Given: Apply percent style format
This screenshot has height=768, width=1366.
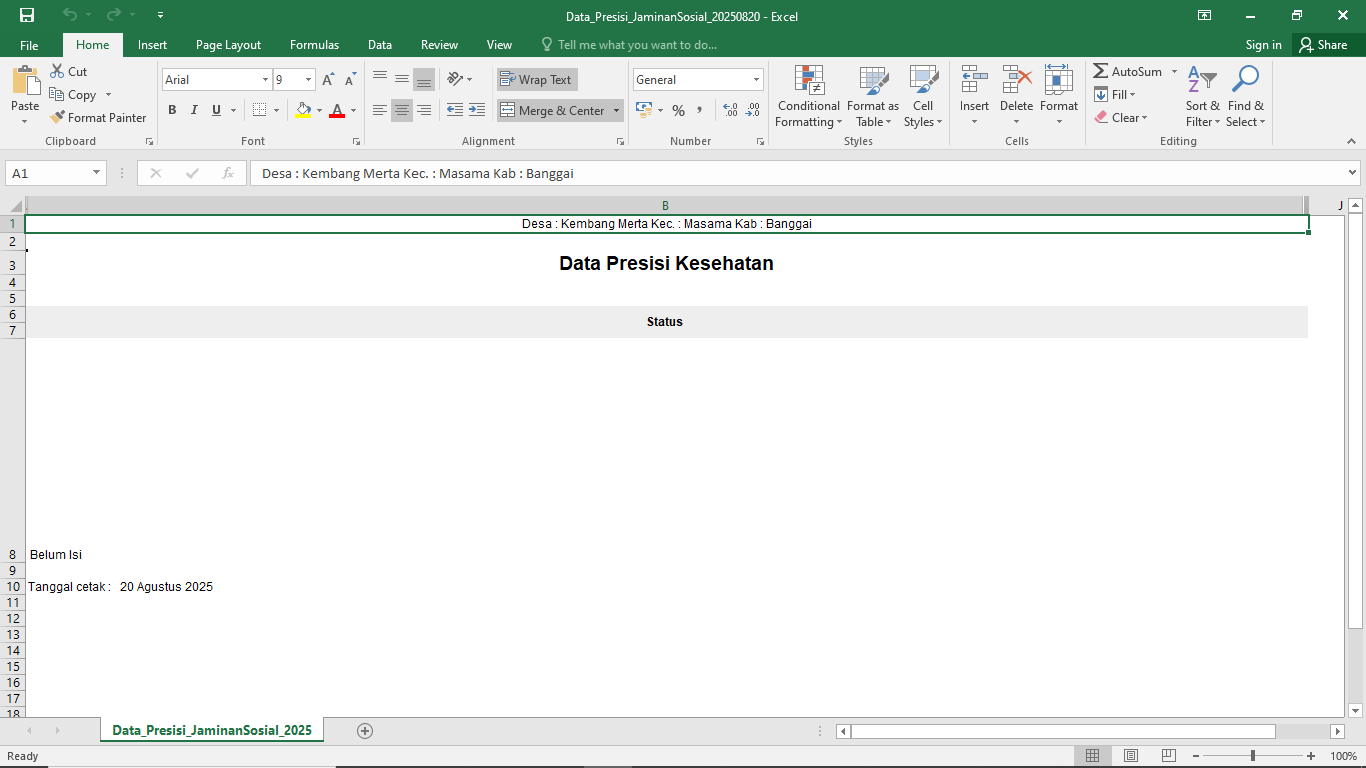Looking at the screenshot, I should pyautogui.click(x=678, y=110).
